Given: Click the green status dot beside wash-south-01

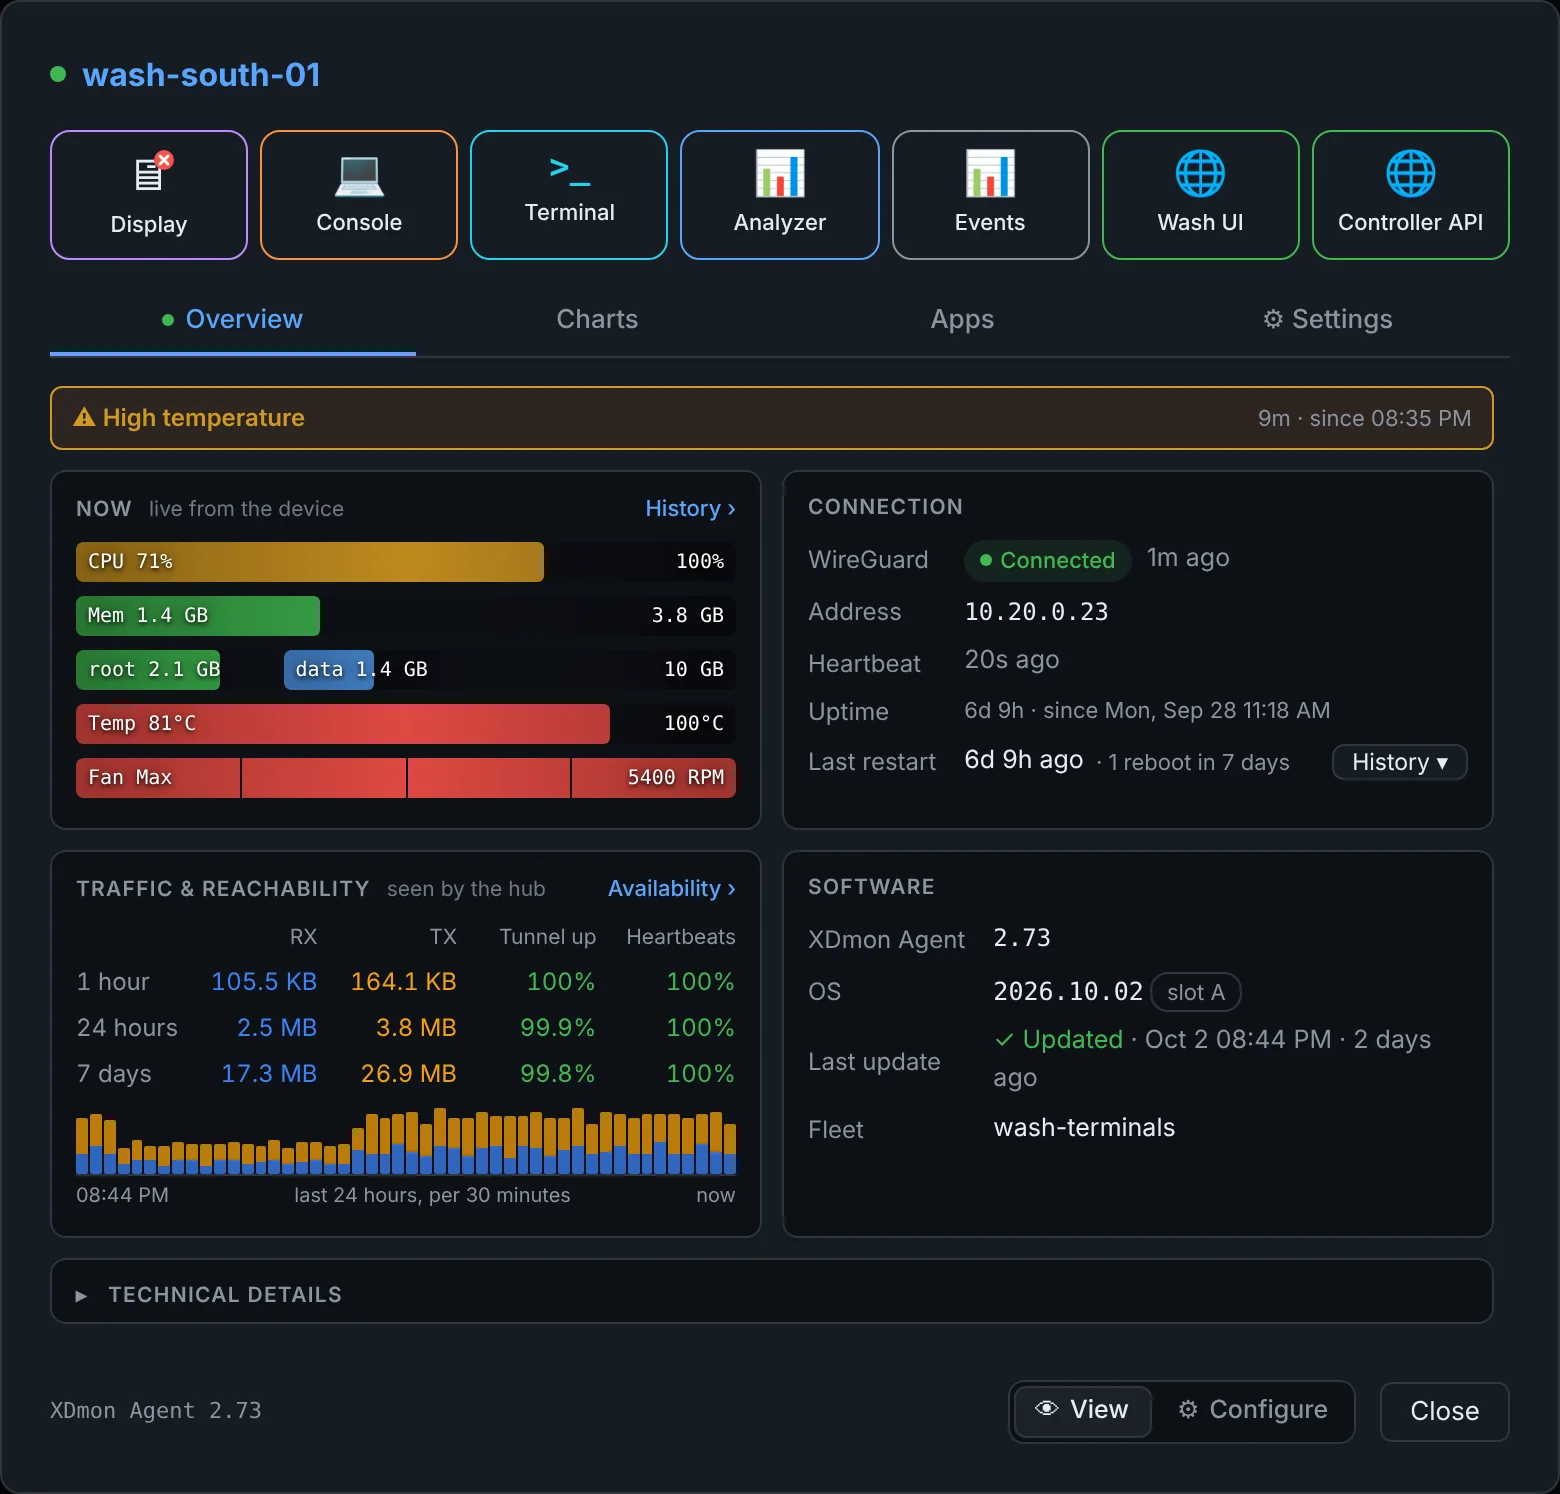Looking at the screenshot, I should (x=58, y=74).
